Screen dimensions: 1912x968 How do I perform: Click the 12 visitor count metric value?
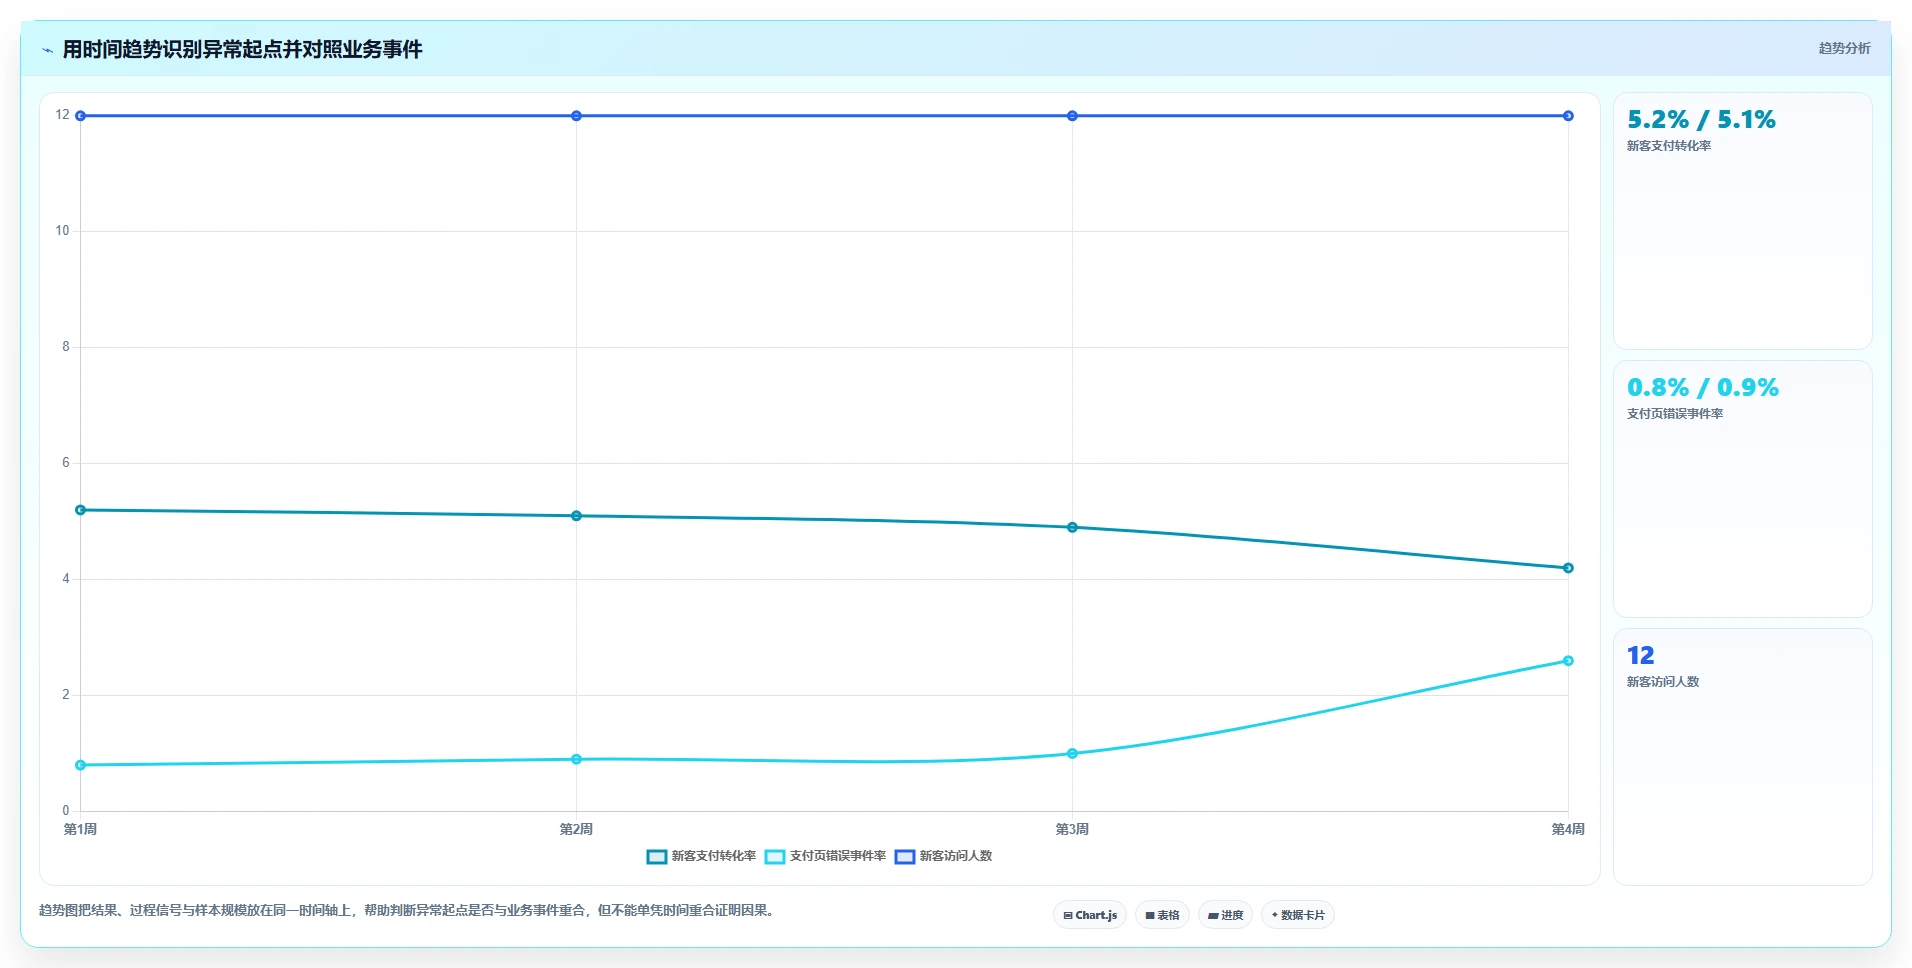point(1640,656)
